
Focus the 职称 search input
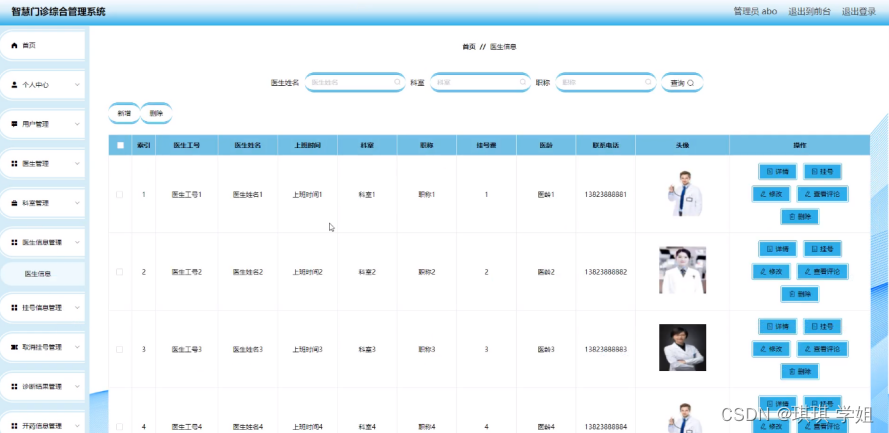coord(606,82)
